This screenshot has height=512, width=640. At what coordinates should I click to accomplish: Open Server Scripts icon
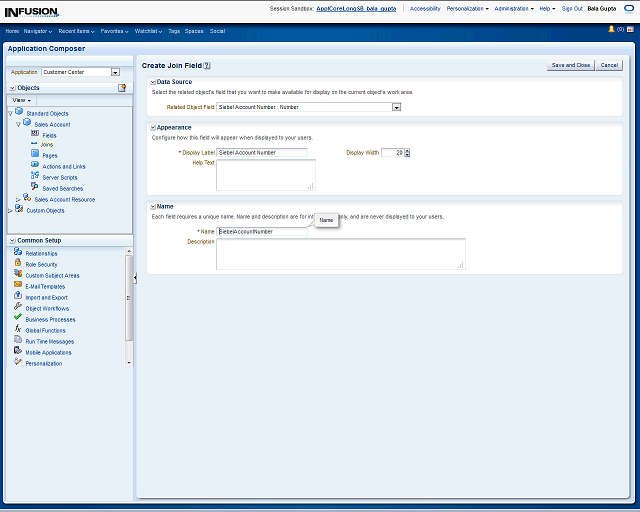(35, 177)
